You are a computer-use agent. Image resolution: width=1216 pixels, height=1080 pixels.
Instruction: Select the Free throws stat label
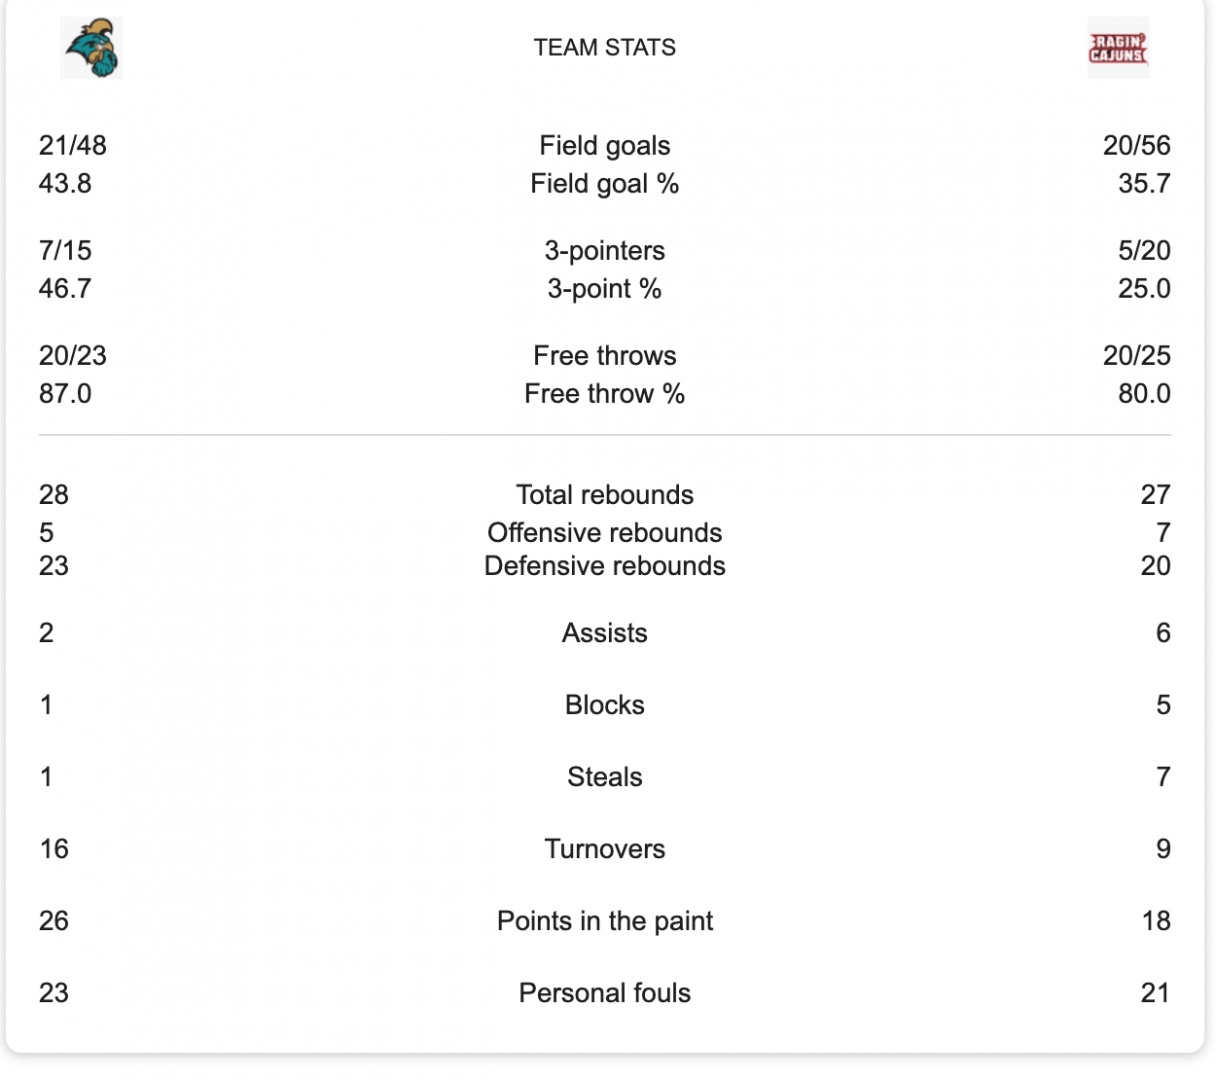click(x=604, y=356)
